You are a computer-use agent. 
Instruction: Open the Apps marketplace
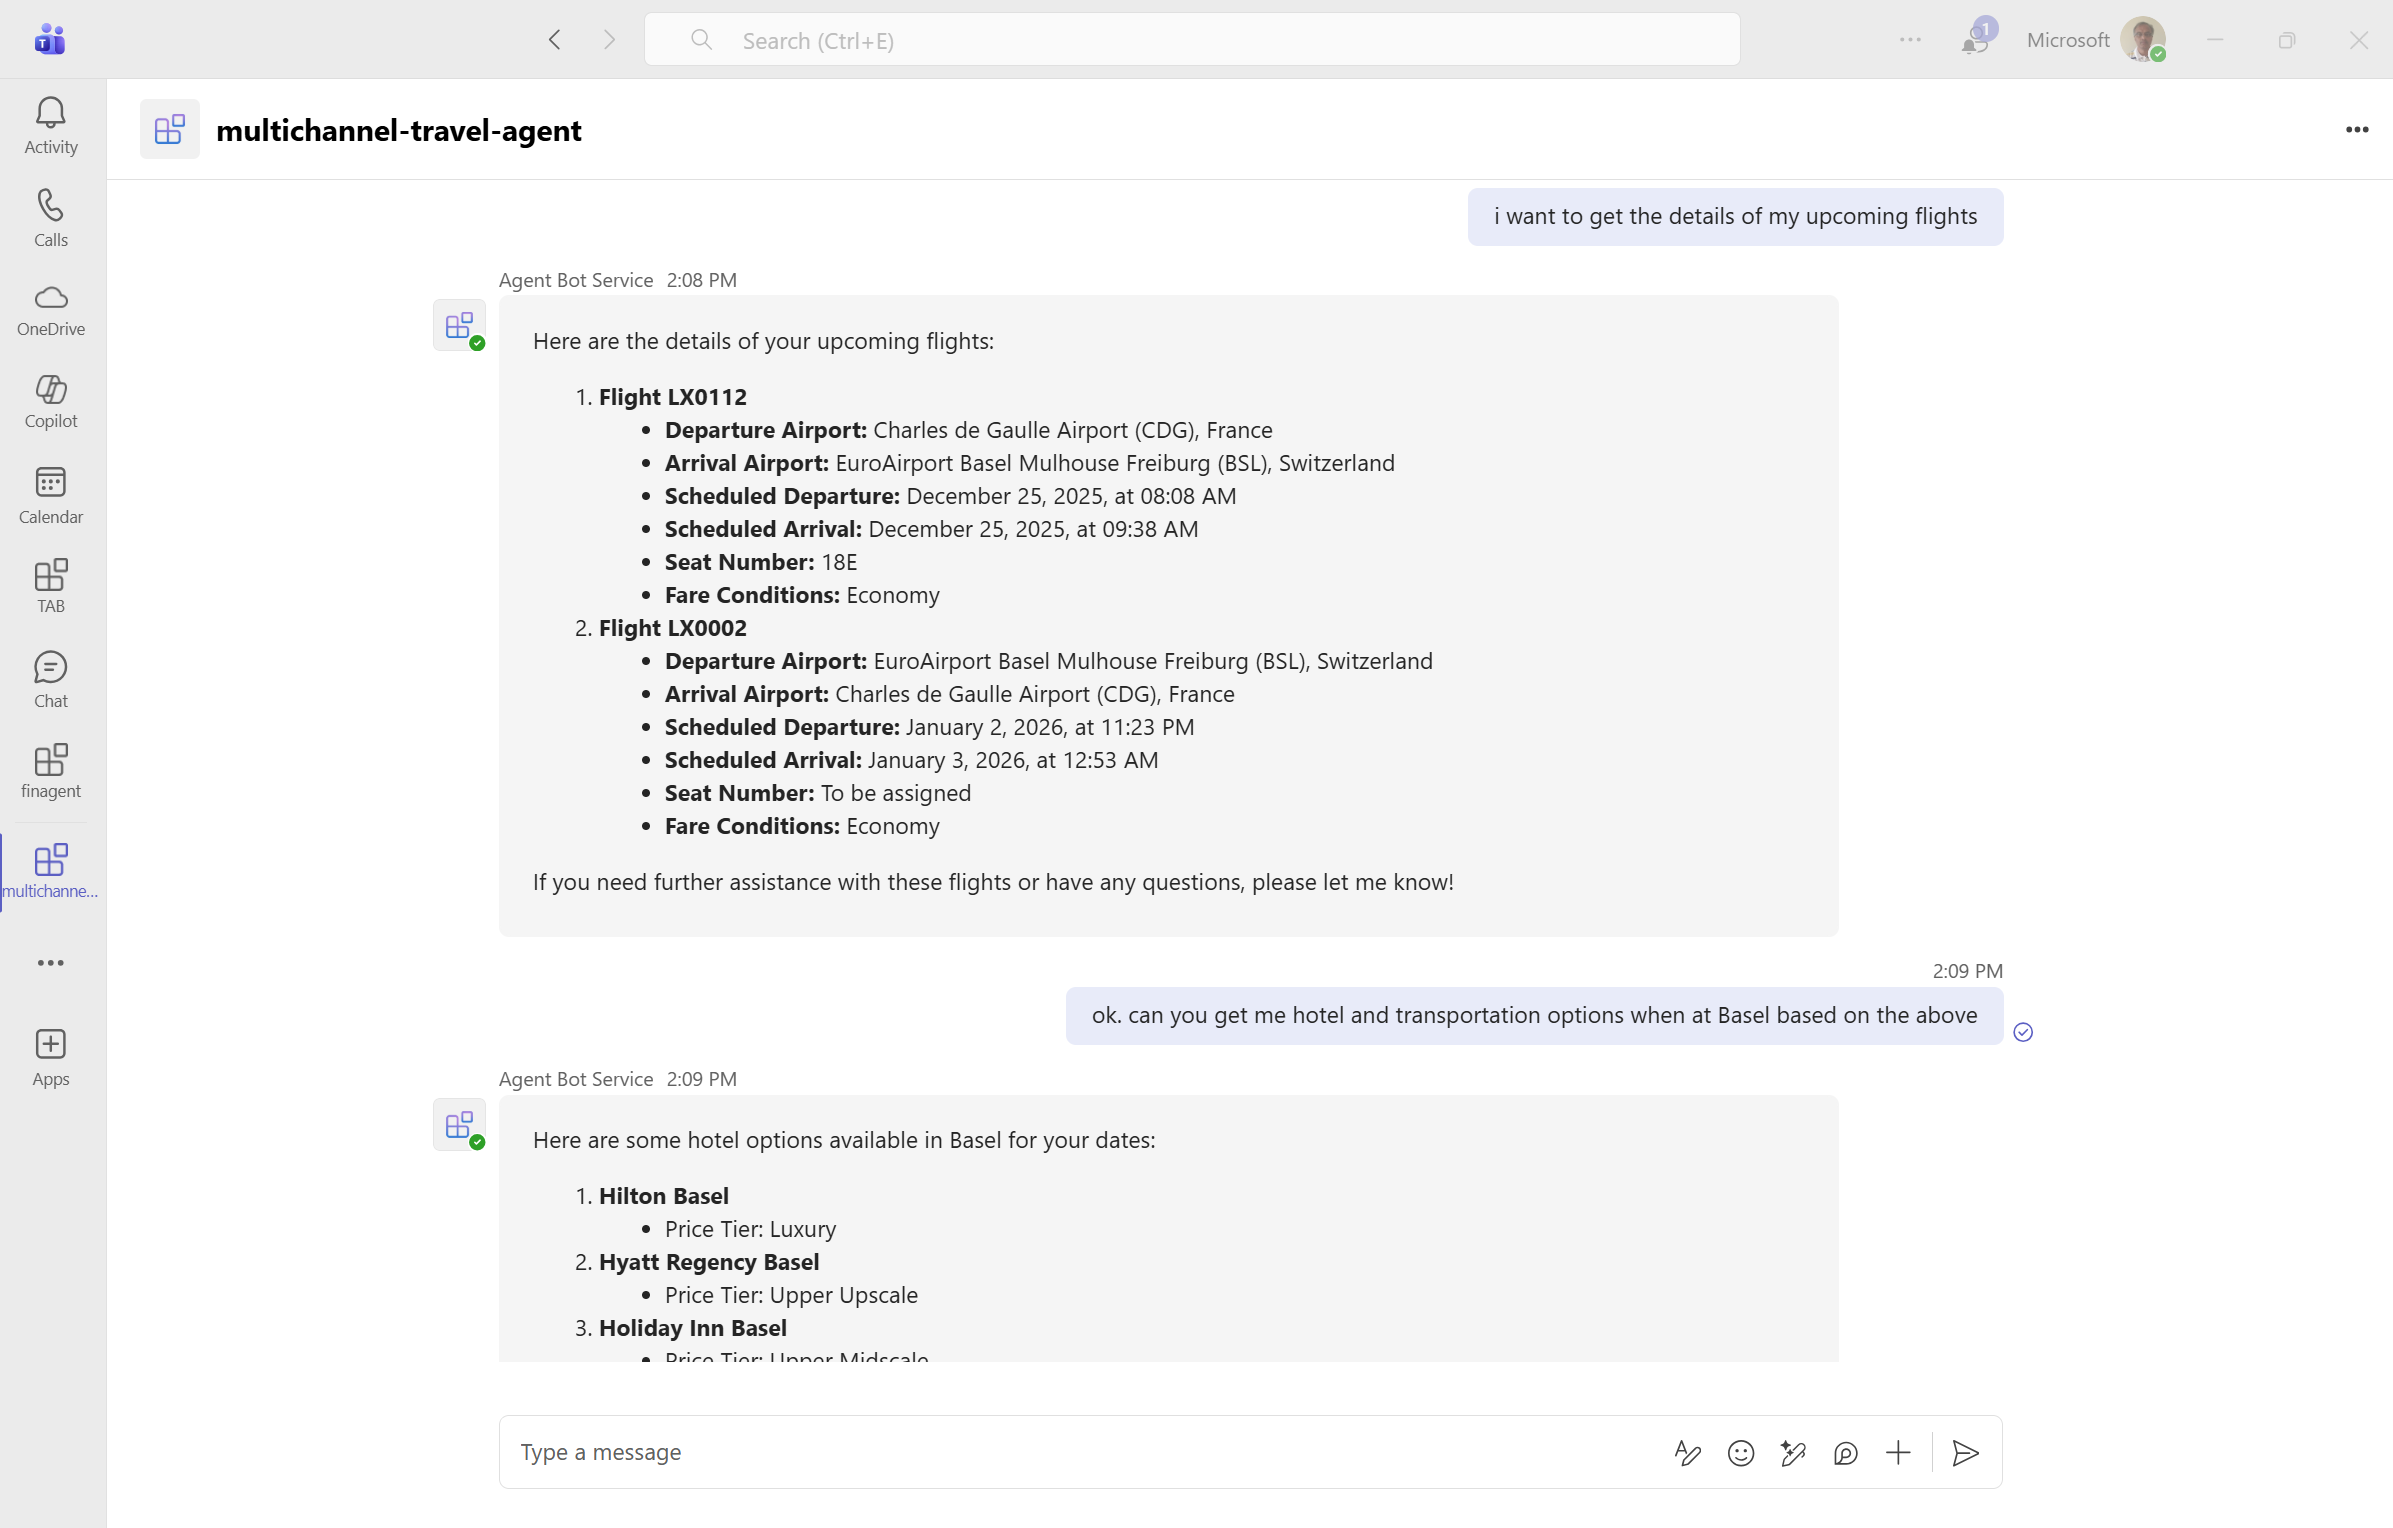pos(50,1057)
